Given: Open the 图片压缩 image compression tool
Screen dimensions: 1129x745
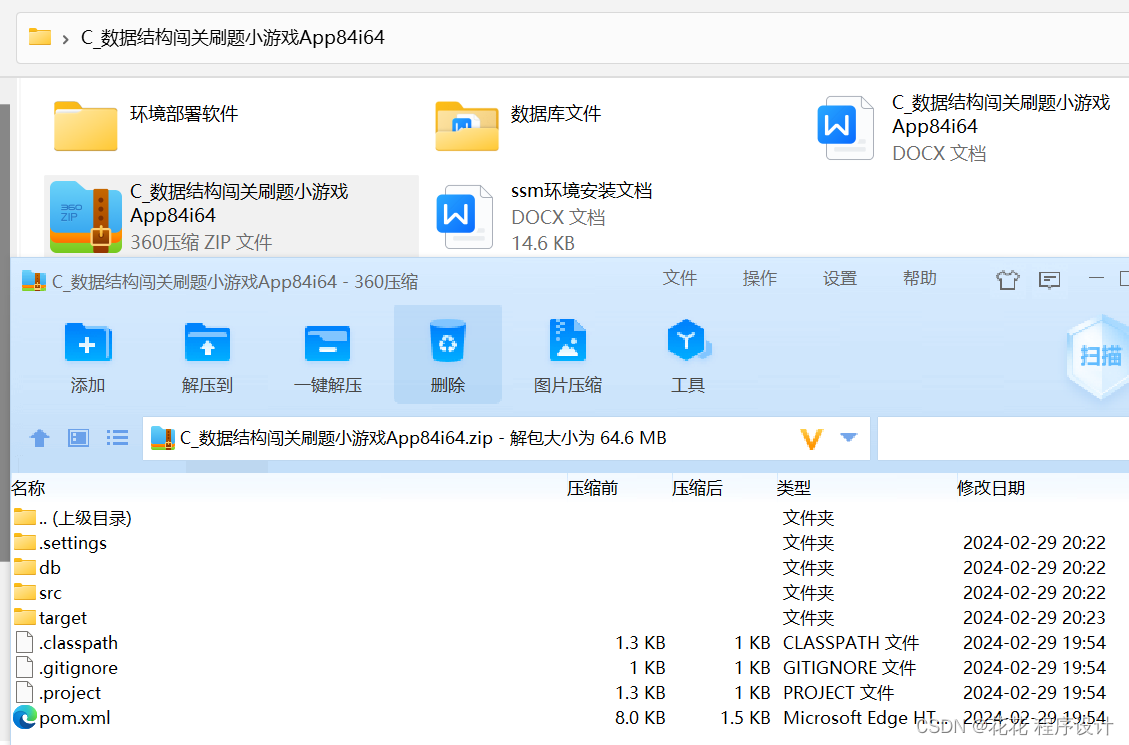Looking at the screenshot, I should tap(567, 354).
